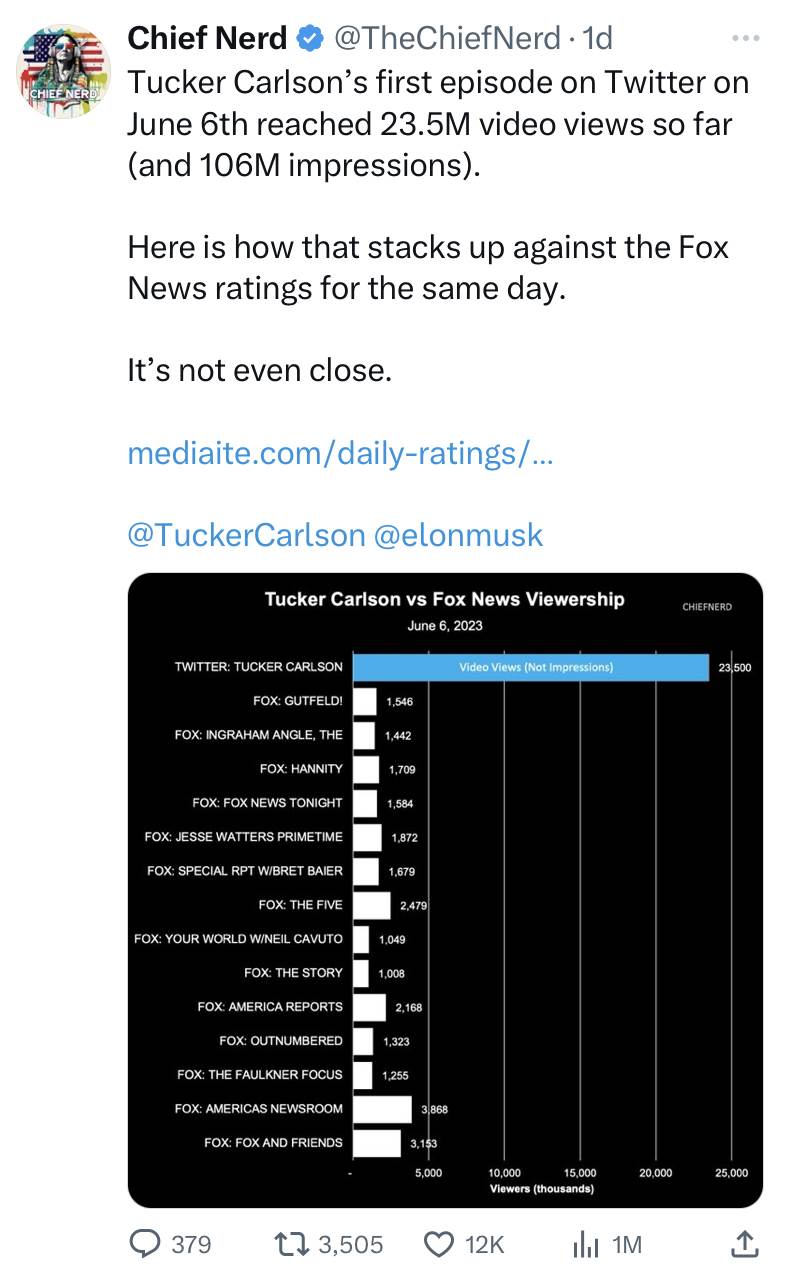The width and height of the screenshot is (804, 1282).
Task: Click the reply speech bubble icon
Action: pyautogui.click(x=147, y=1245)
